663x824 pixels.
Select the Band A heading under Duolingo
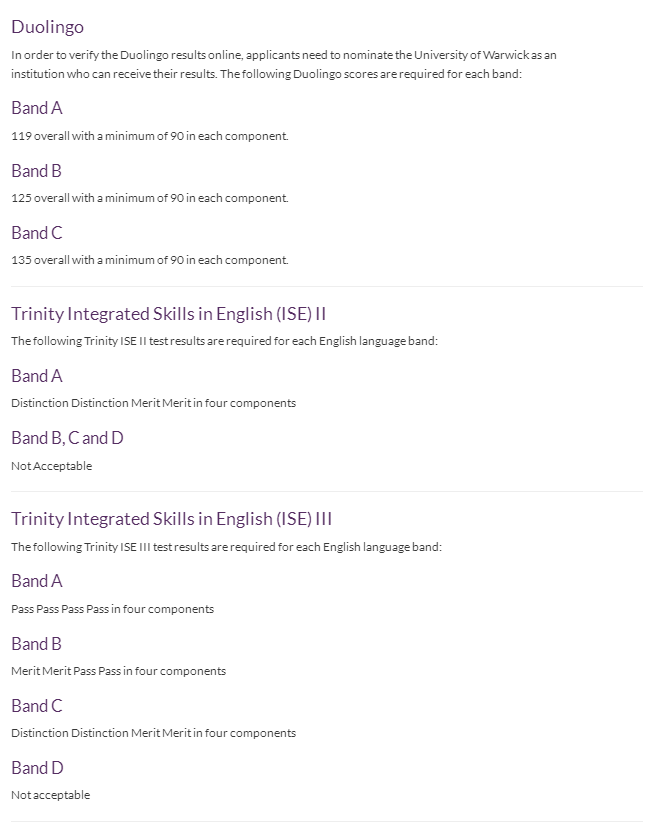[37, 108]
